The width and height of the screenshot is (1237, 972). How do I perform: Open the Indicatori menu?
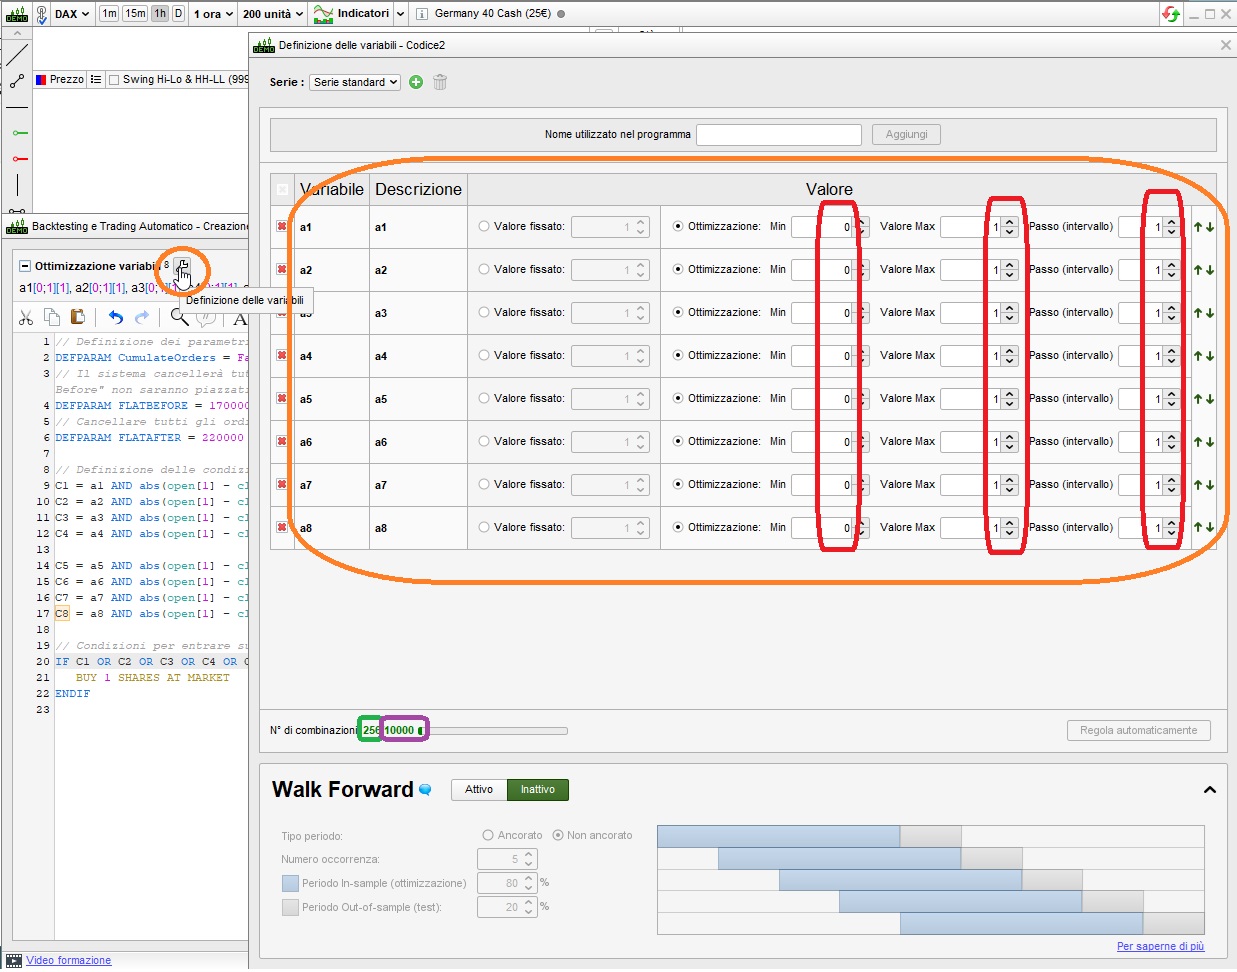[x=352, y=14]
